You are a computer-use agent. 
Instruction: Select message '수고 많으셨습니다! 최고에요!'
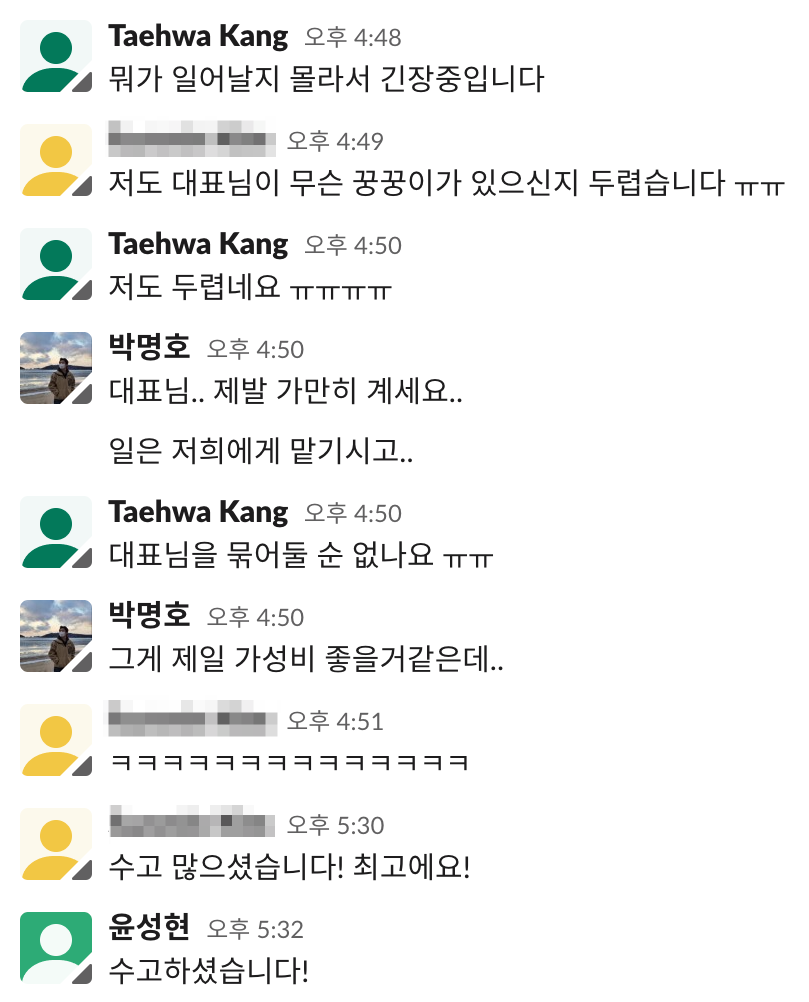[x=289, y=867]
